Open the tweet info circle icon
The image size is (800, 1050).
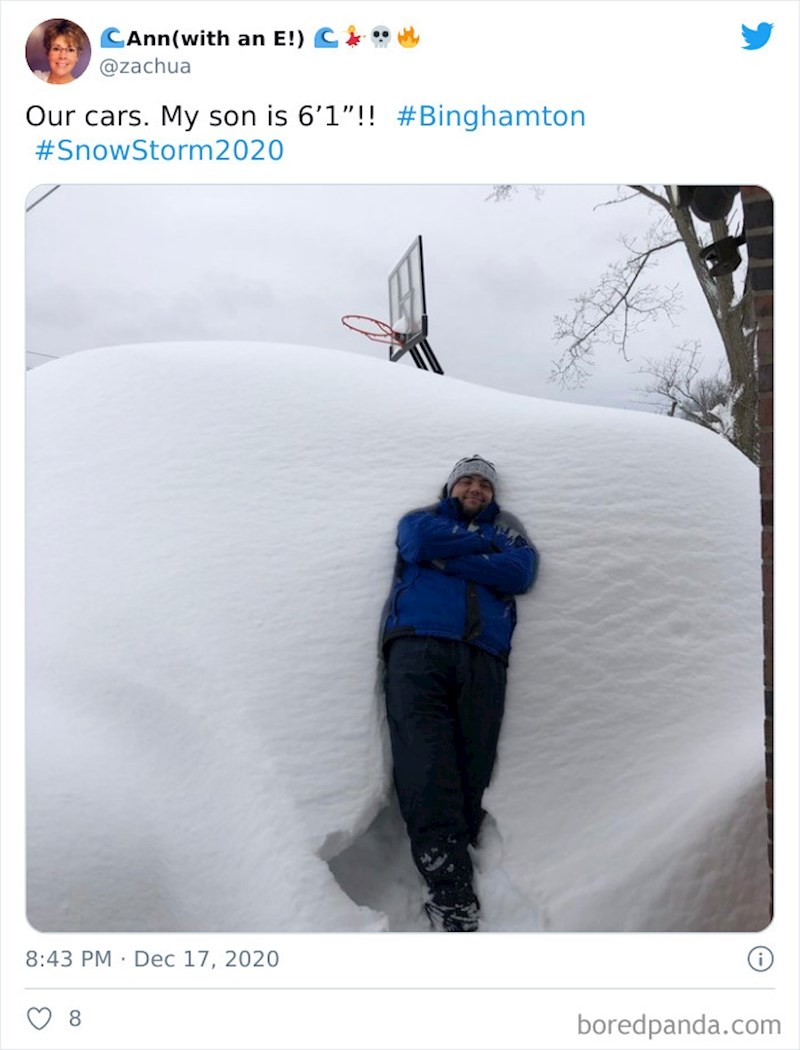coord(760,959)
